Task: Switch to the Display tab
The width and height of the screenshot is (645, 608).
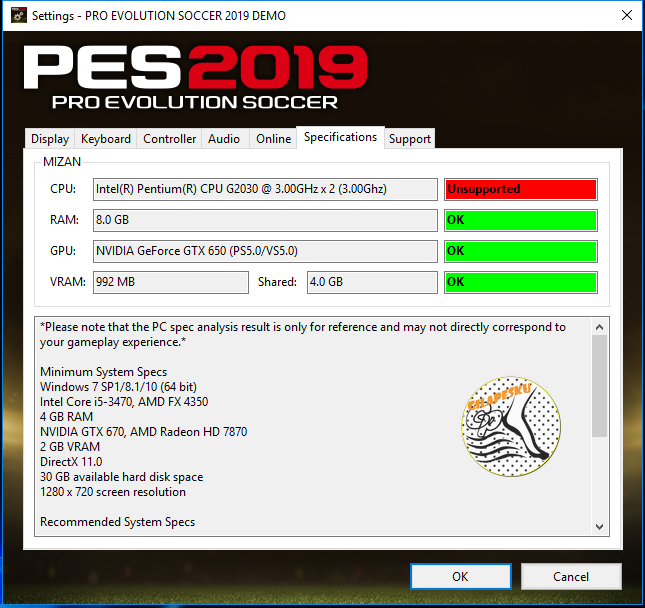Action: pos(50,139)
